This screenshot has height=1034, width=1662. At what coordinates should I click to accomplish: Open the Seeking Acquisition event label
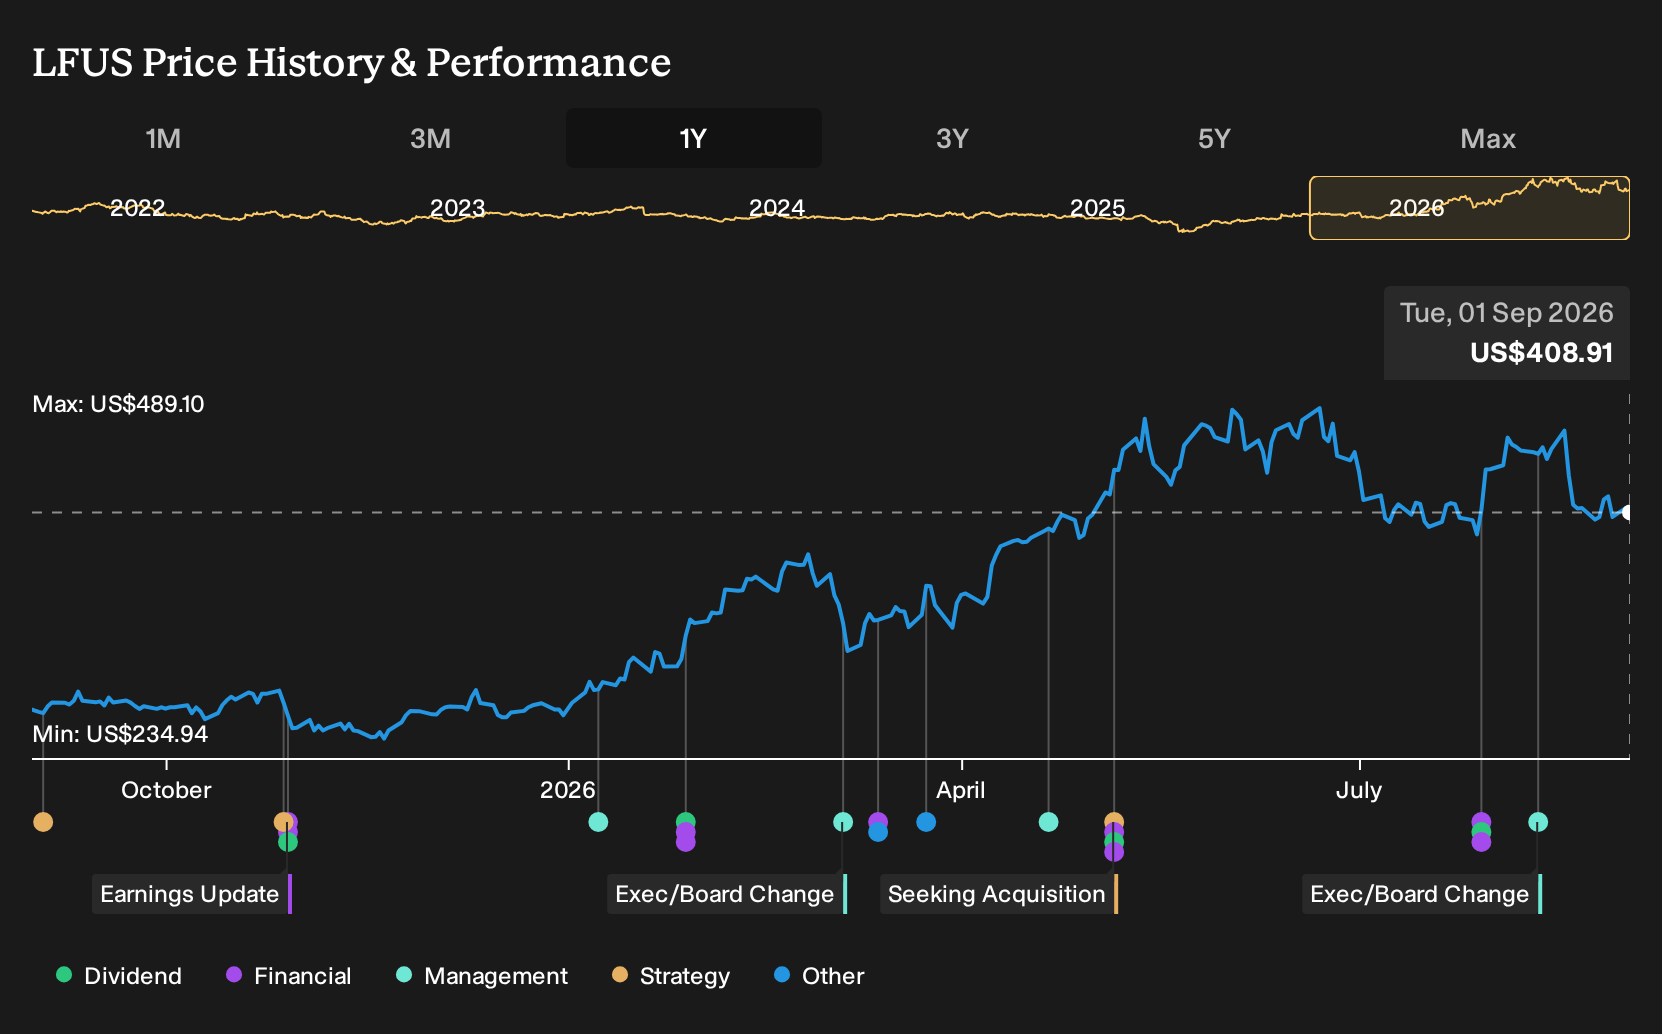click(x=998, y=894)
